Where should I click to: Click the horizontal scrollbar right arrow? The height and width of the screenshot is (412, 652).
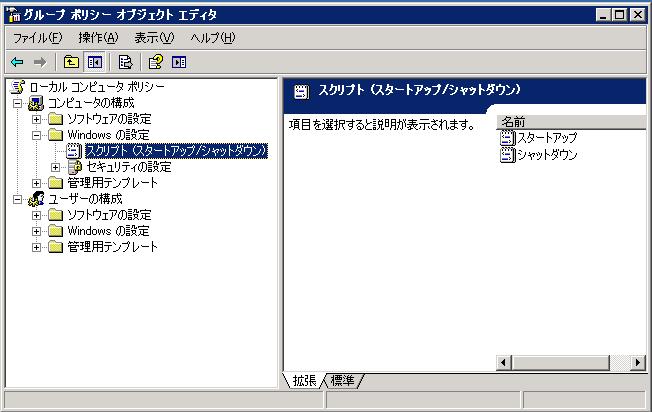click(639, 362)
